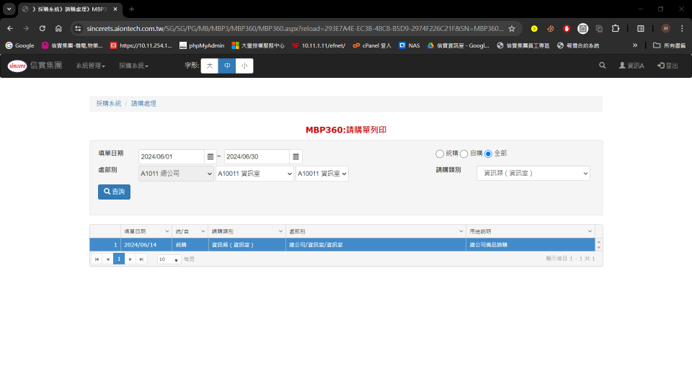This screenshot has width=692, height=371.
Task: Show more bookmarks with the chevron
Action: click(x=635, y=45)
